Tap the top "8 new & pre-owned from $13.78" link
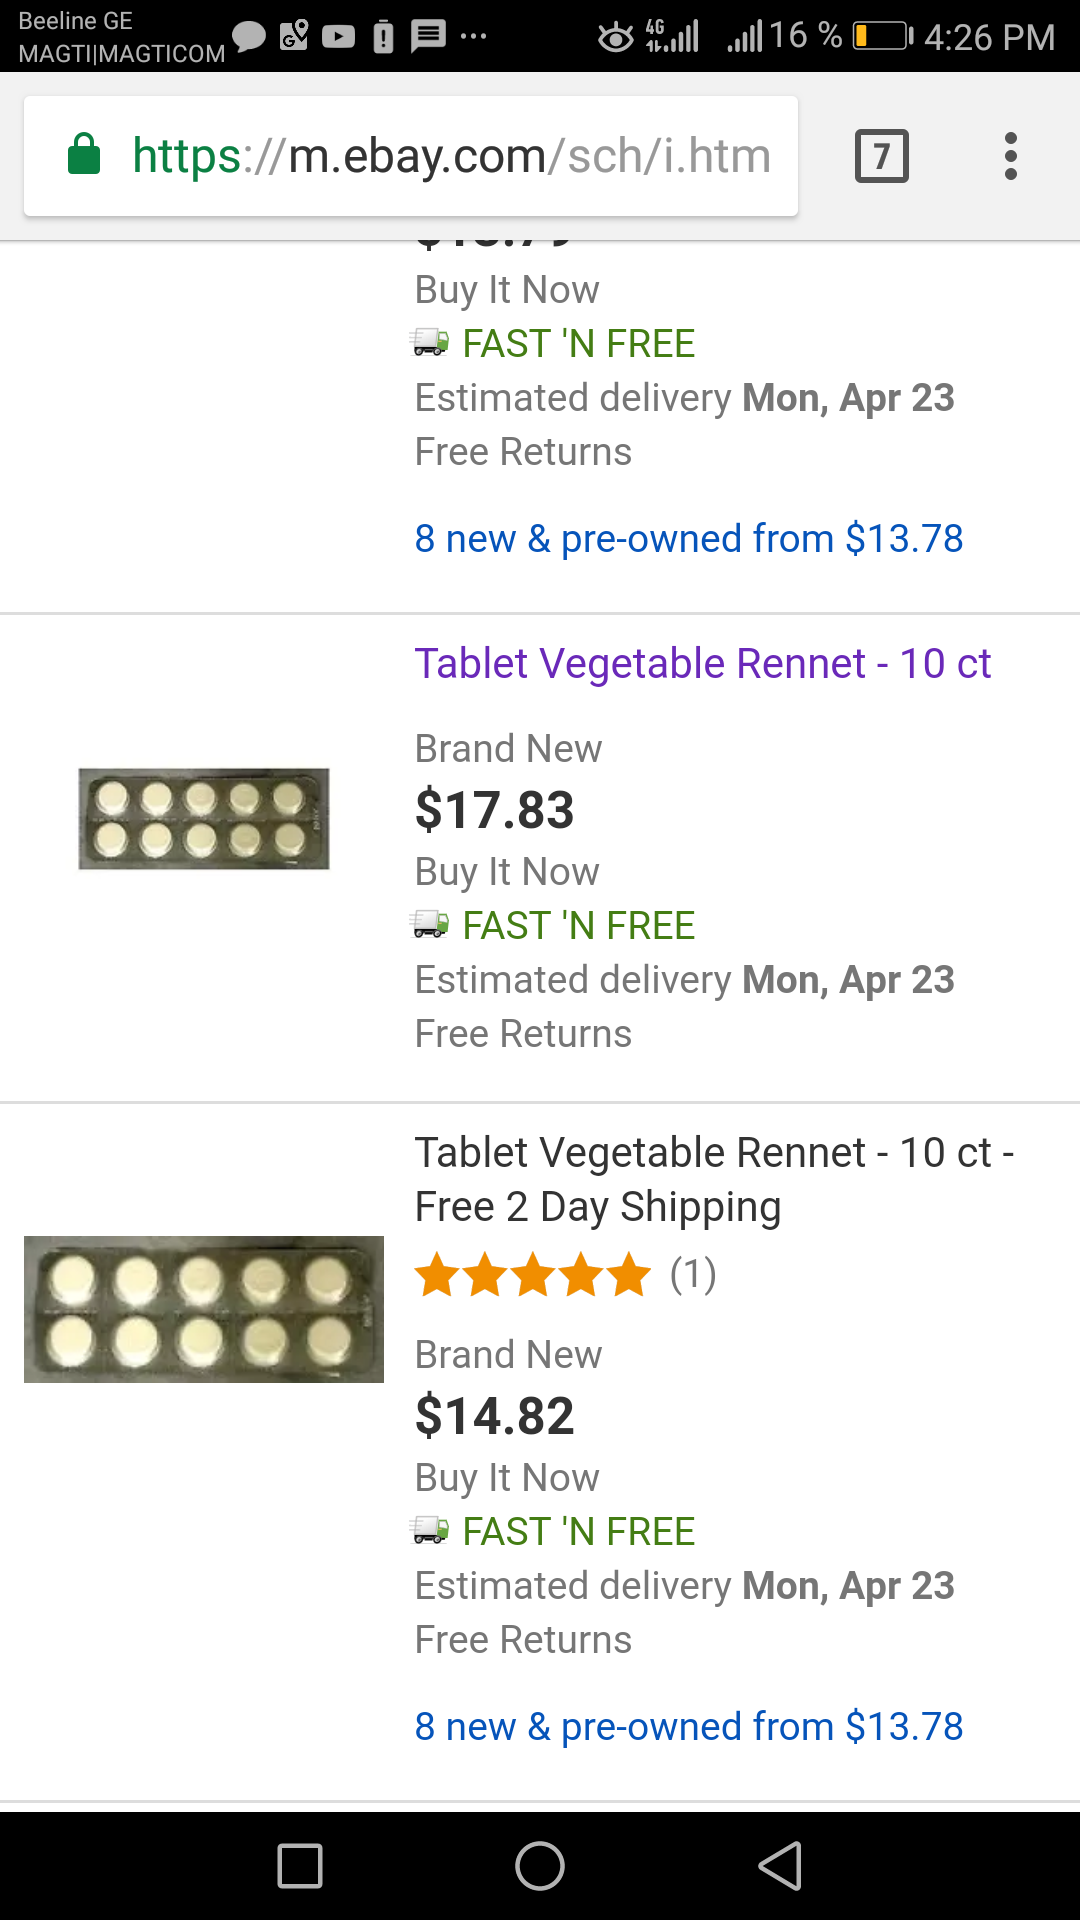Screen dimensions: 1080x1920 pyautogui.click(x=688, y=539)
